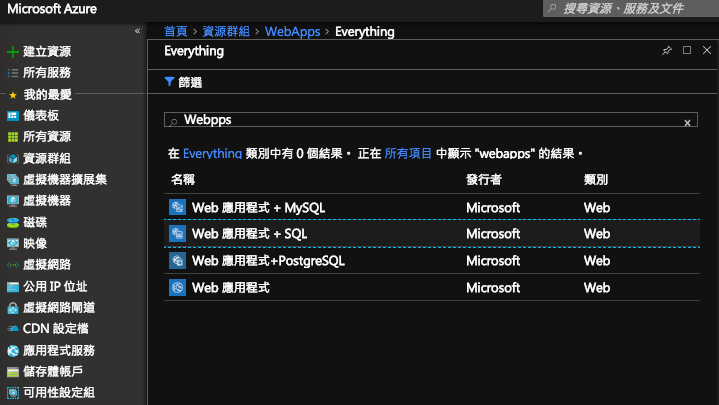Open the All services list icon
This screenshot has height=405, width=719.
(x=13, y=73)
